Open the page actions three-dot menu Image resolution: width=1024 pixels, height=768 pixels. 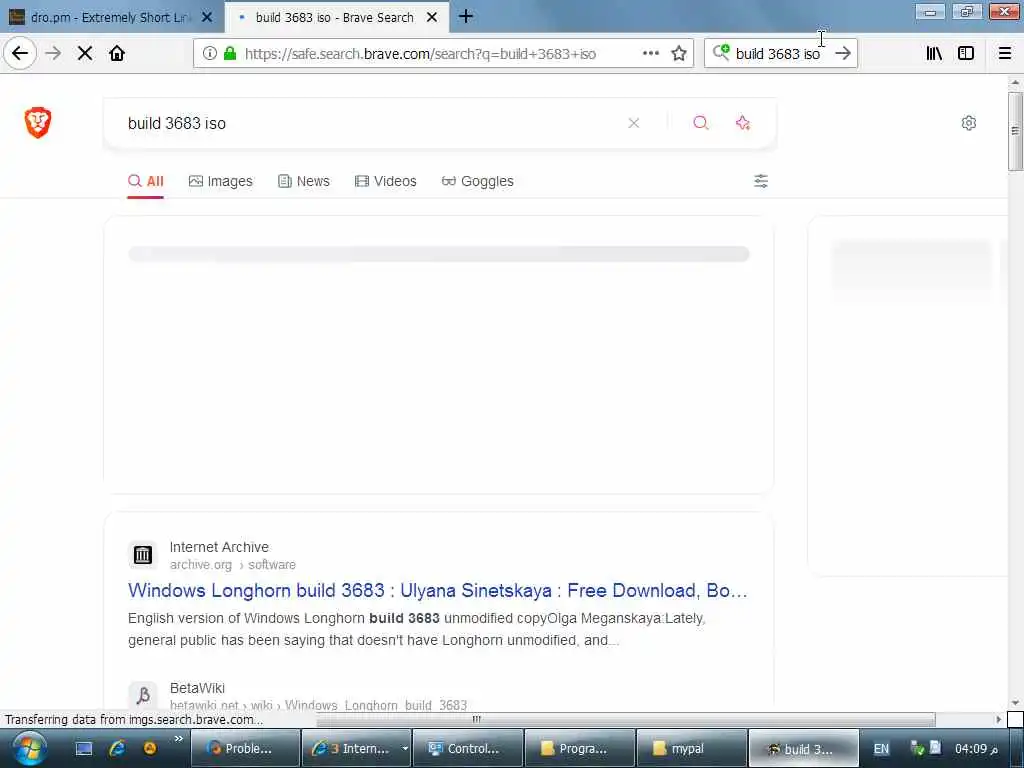650,54
